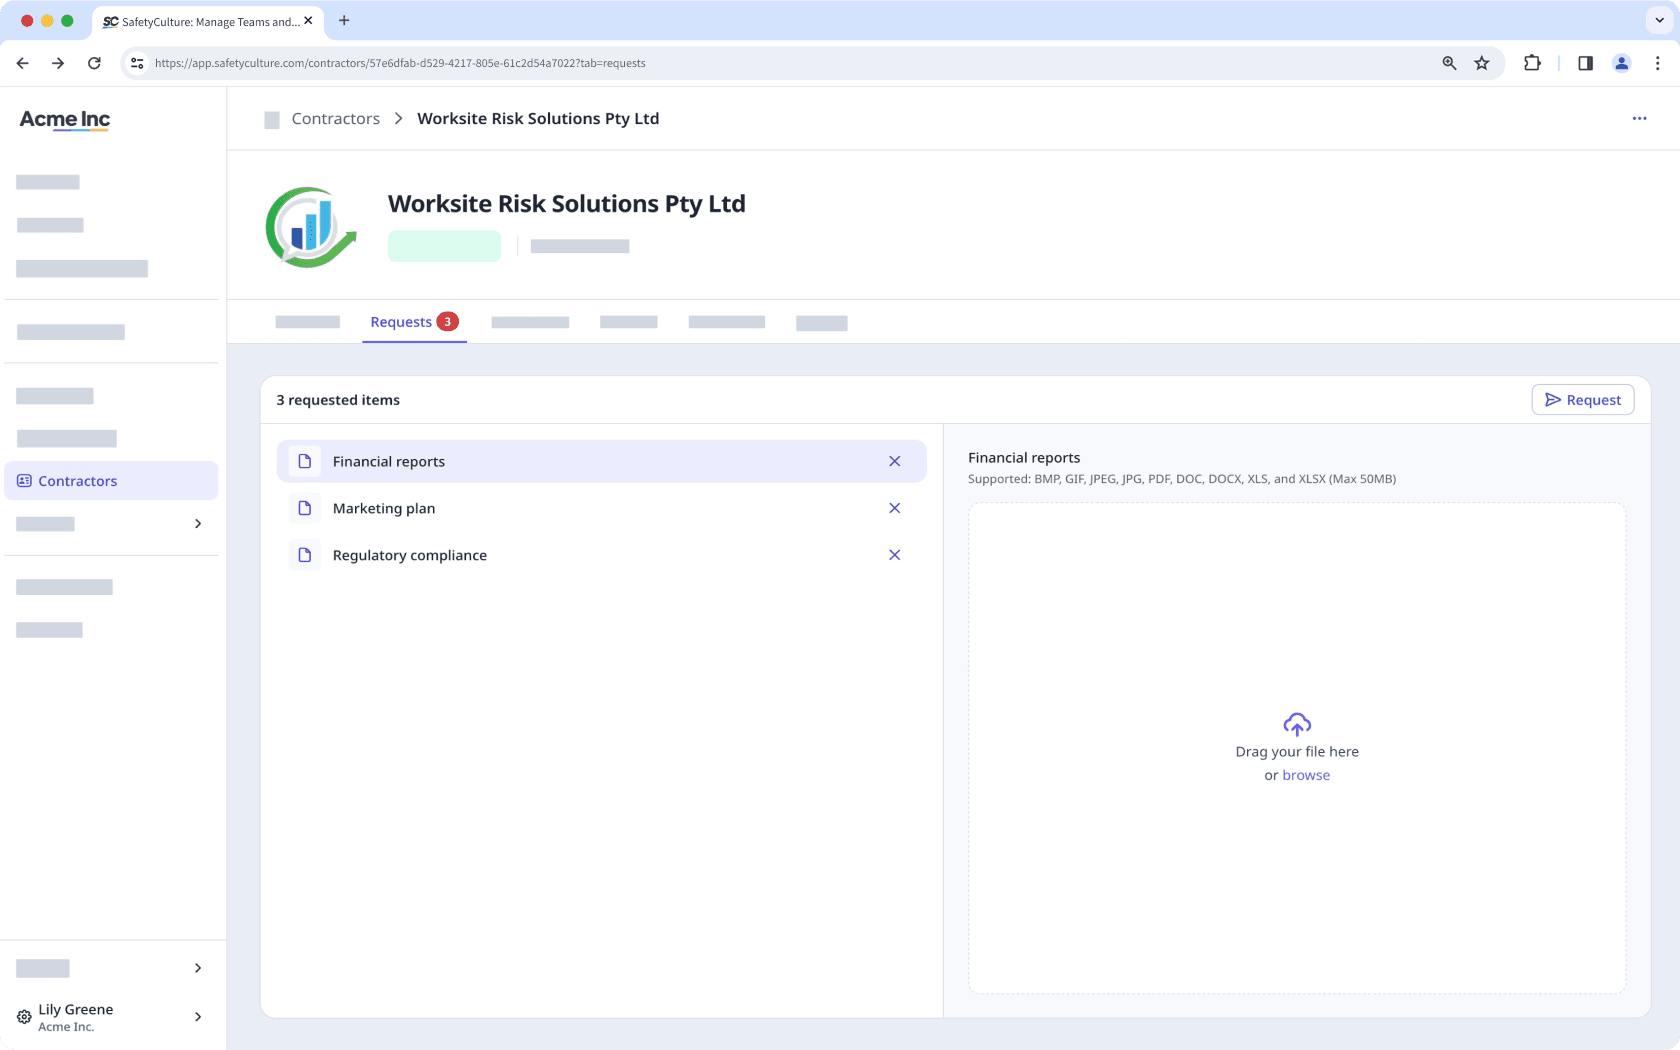Open the three-dot more options menu
This screenshot has height=1050, width=1680.
pos(1639,118)
